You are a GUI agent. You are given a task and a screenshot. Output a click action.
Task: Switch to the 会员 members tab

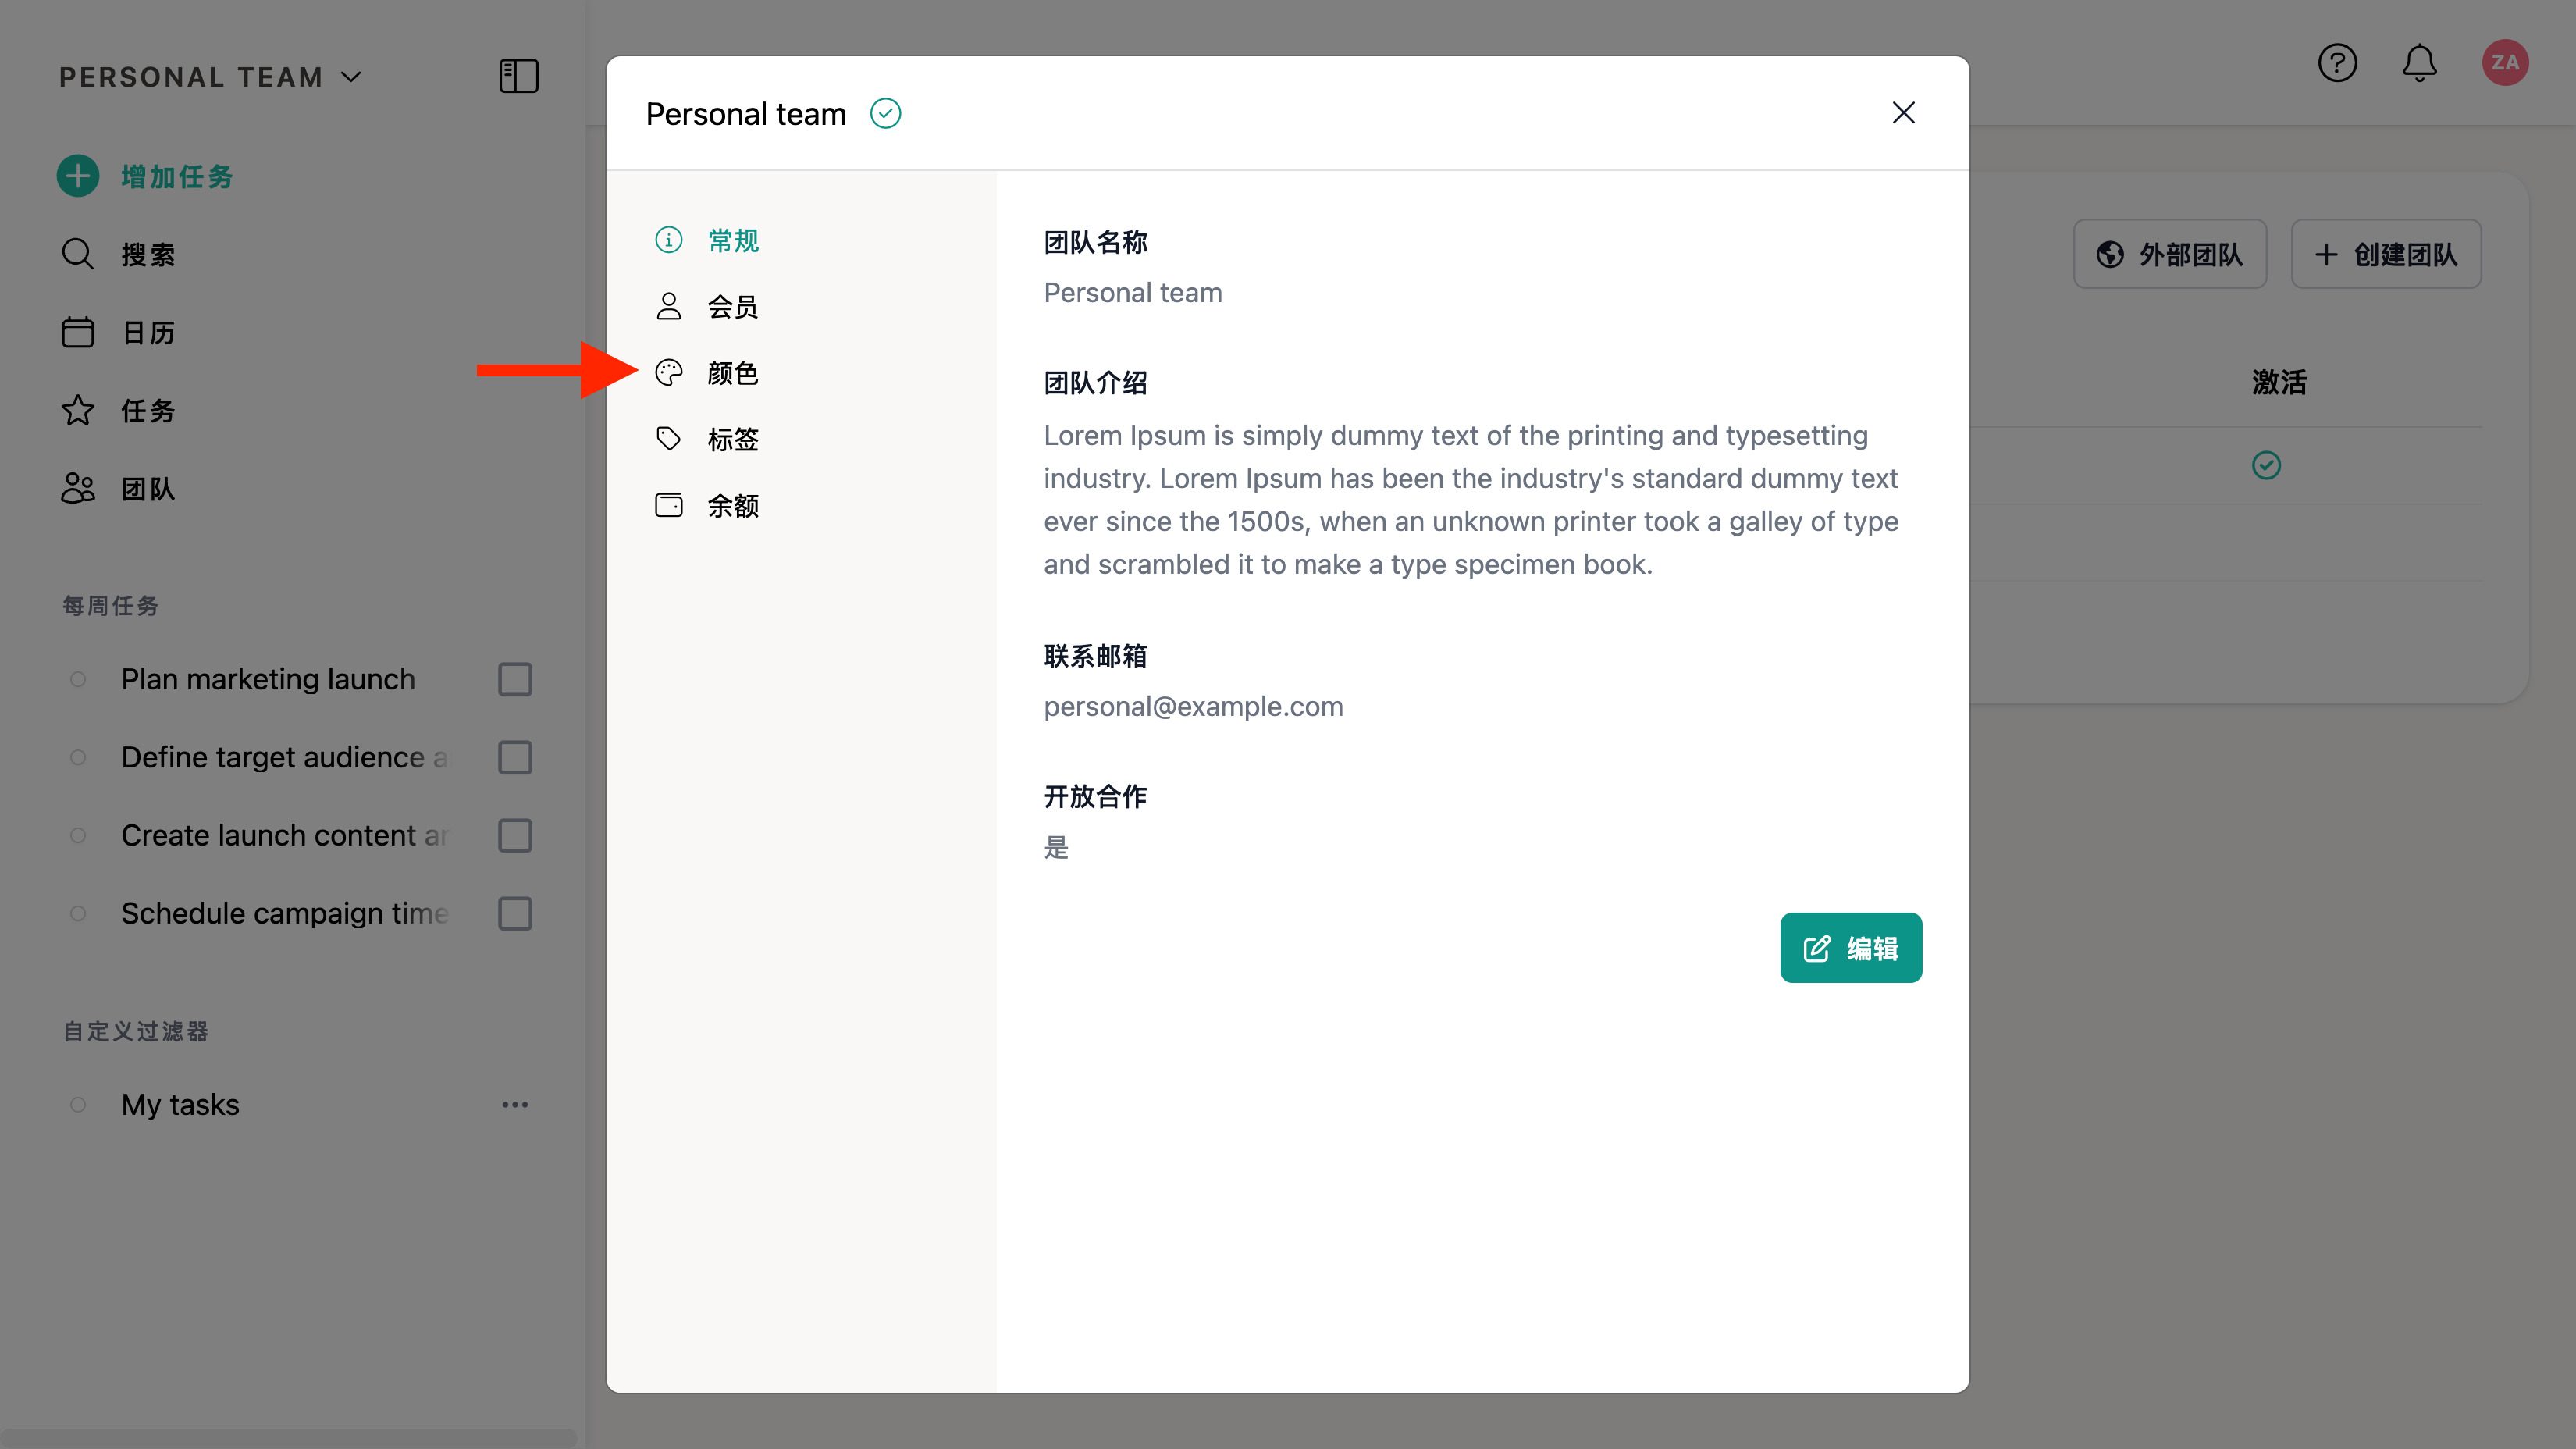point(732,306)
